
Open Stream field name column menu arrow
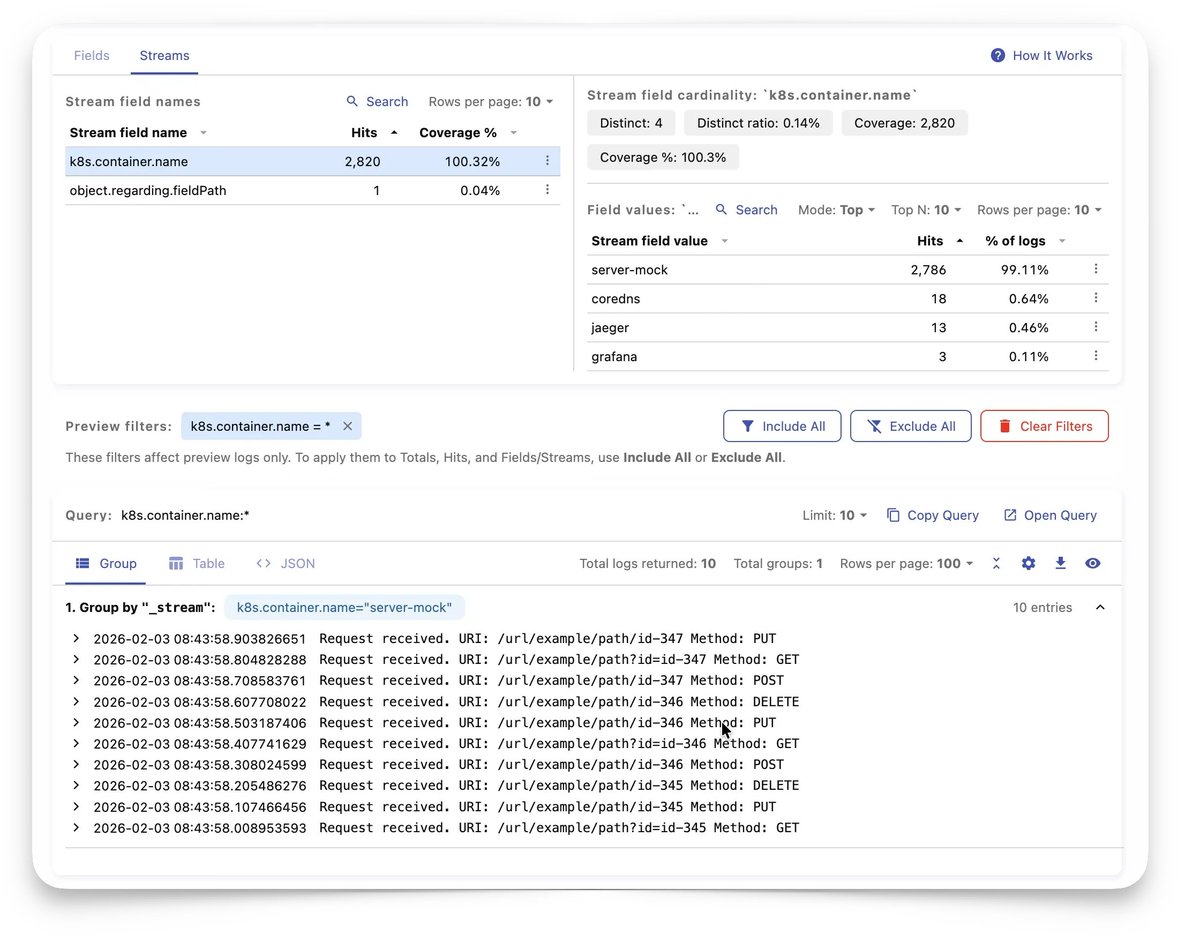204,133
